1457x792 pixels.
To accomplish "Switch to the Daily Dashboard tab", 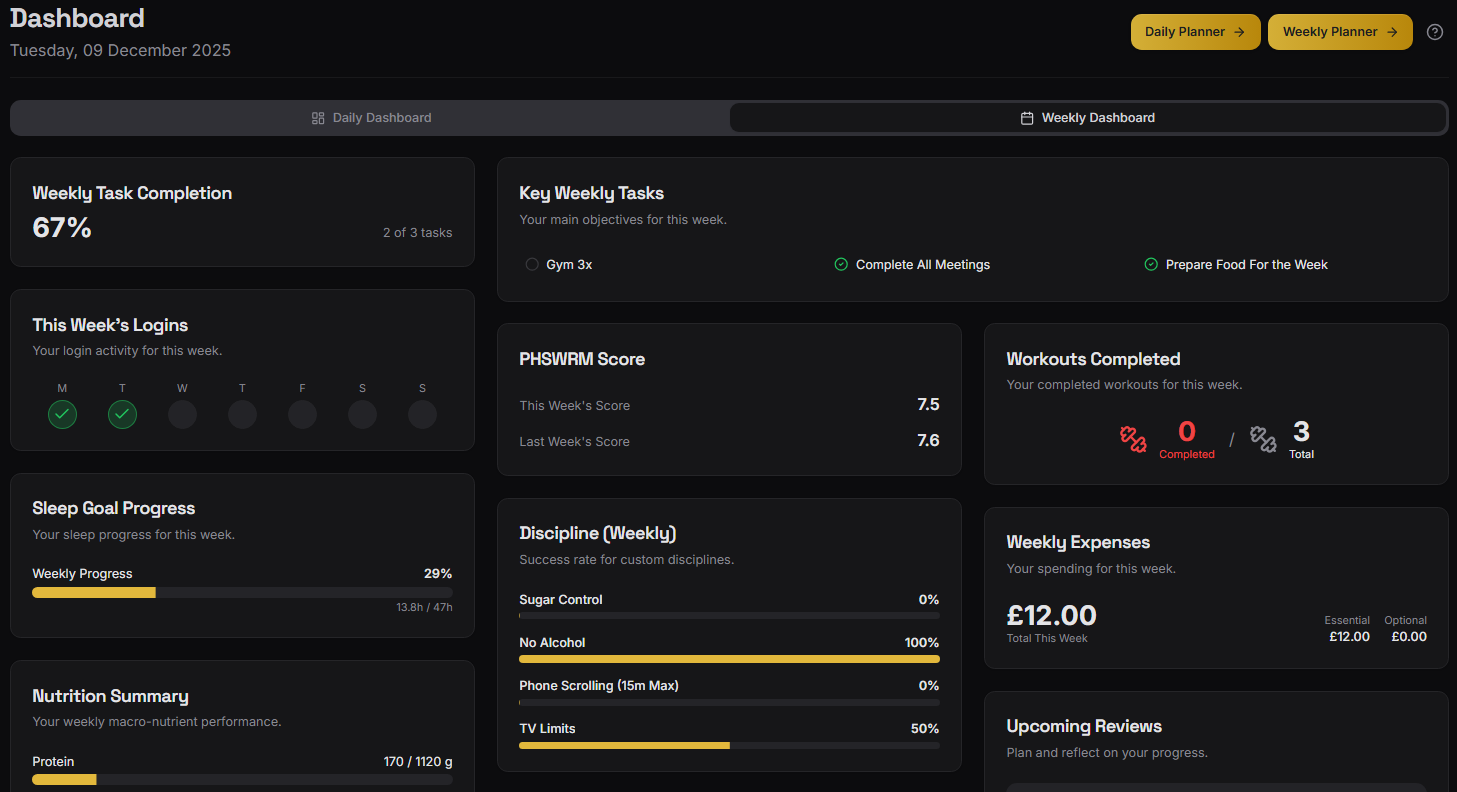I will (371, 117).
